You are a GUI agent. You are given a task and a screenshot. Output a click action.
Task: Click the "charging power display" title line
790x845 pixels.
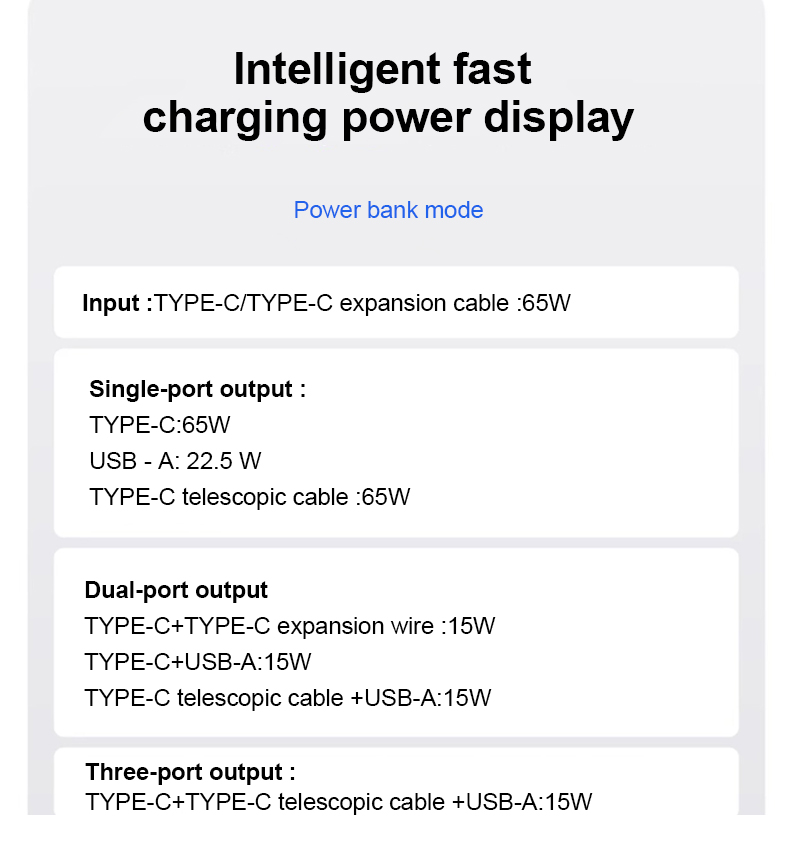tap(388, 118)
